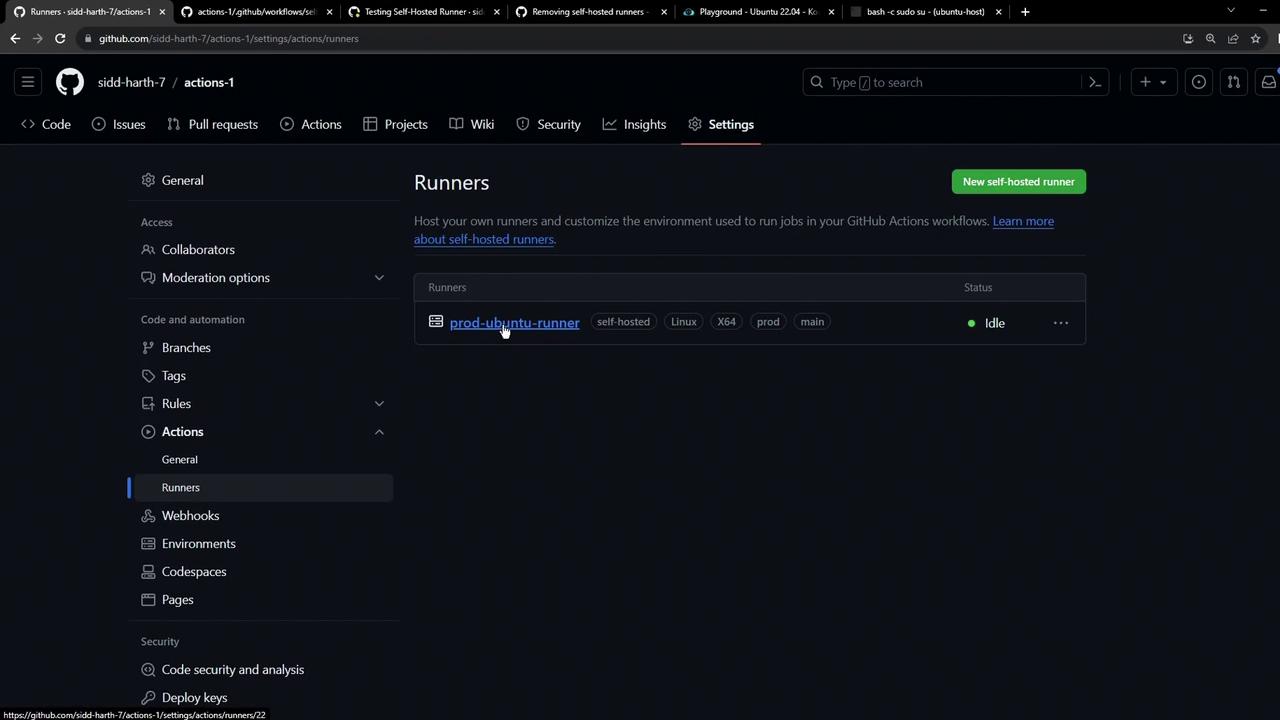Viewport: 1280px width, 720px height.
Task: Click the browser zoom magnifier icon
Action: click(1210, 38)
